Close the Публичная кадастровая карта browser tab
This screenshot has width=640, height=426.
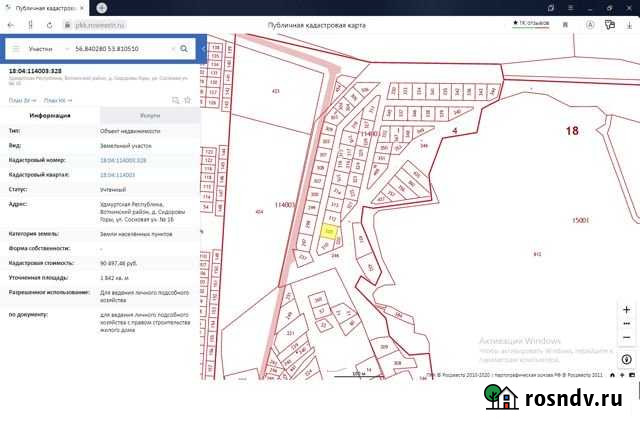82,8
